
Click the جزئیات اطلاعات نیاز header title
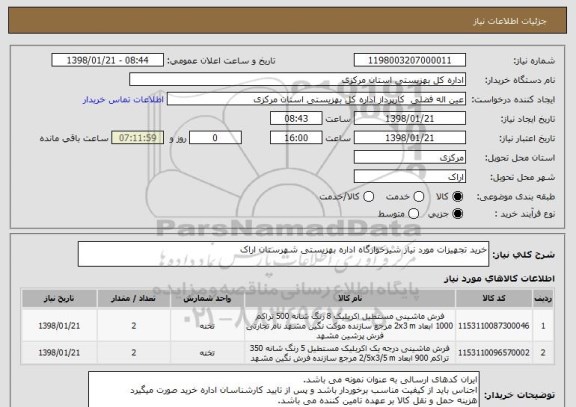[x=510, y=21]
